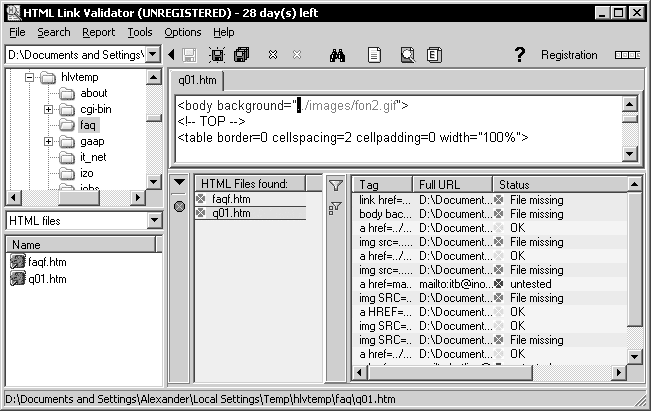Open the HTML files type dropdown
The width and height of the screenshot is (651, 411).
[x=152, y=220]
